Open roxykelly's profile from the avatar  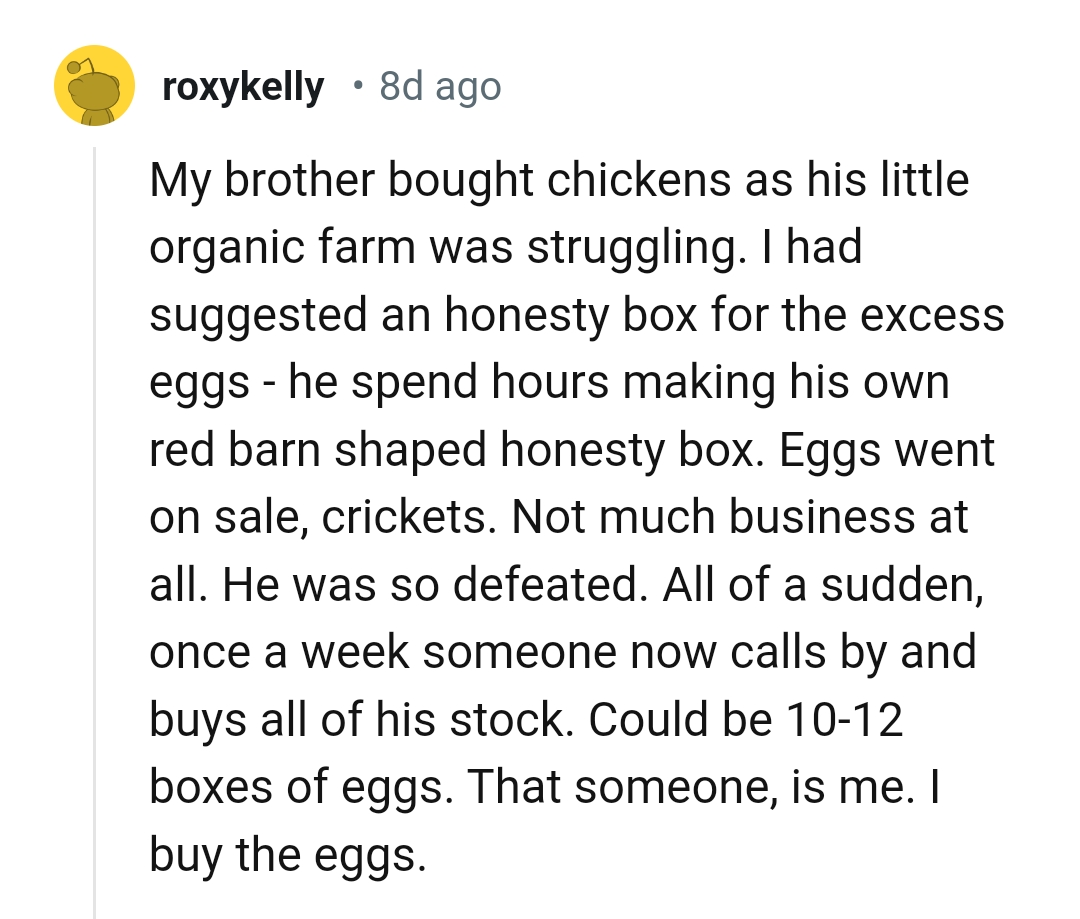[x=95, y=85]
